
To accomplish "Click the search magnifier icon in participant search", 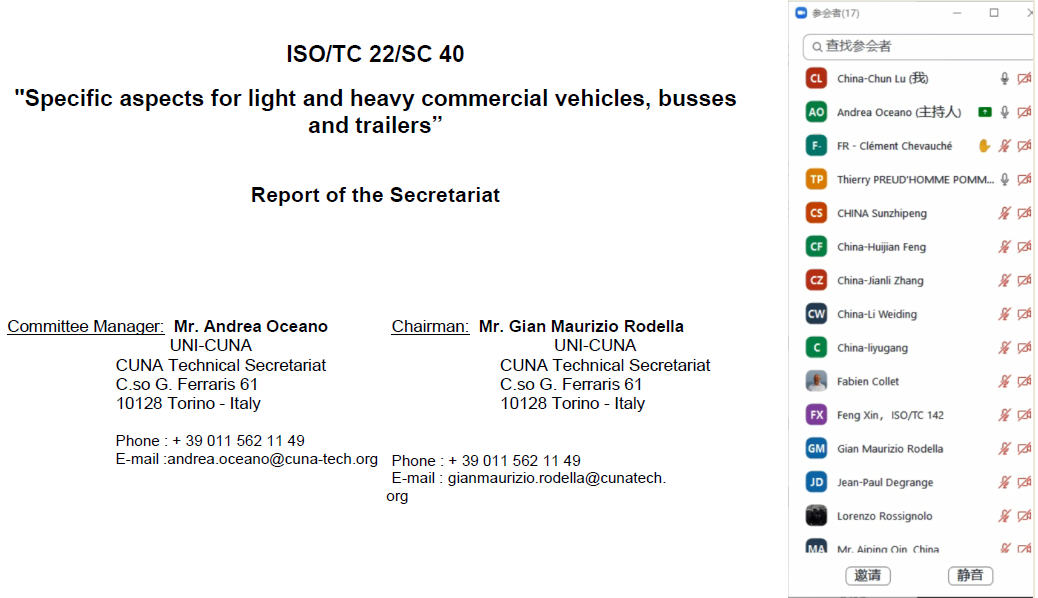I will tap(815, 46).
